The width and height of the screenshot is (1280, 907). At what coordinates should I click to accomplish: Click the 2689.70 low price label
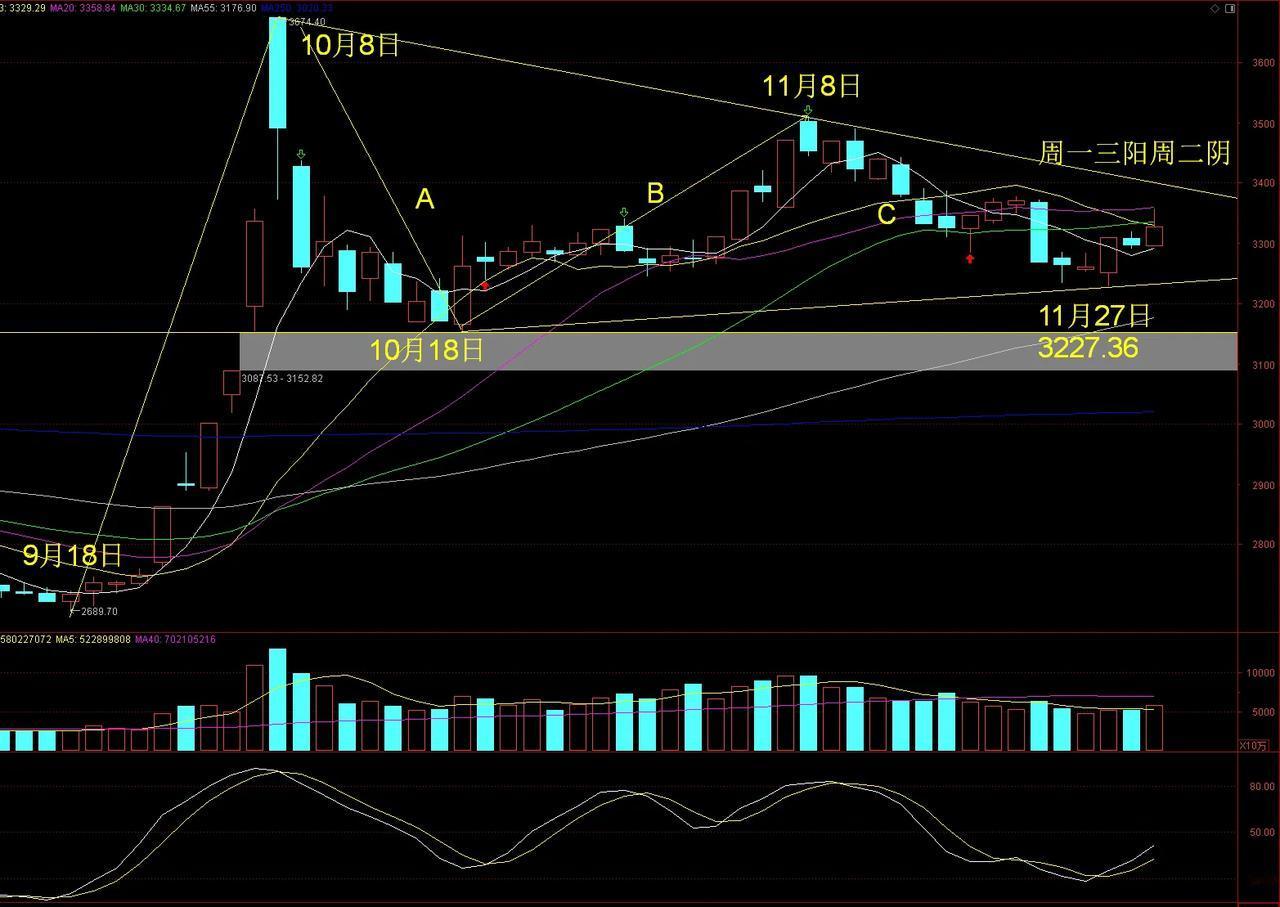(x=99, y=611)
